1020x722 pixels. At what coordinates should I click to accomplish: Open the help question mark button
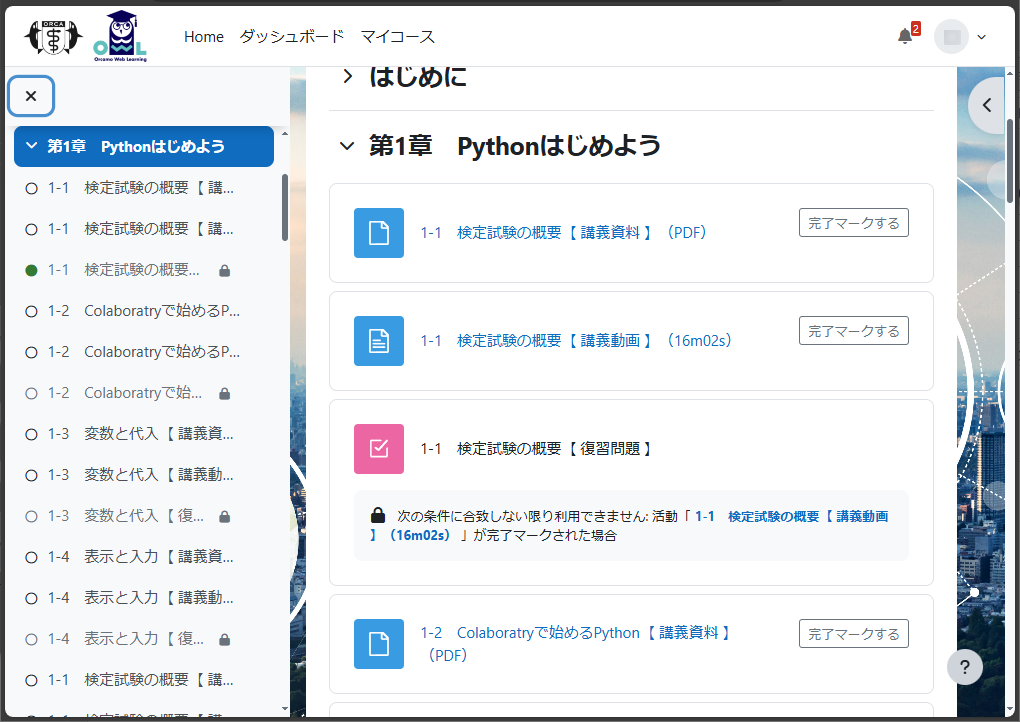coord(964,668)
